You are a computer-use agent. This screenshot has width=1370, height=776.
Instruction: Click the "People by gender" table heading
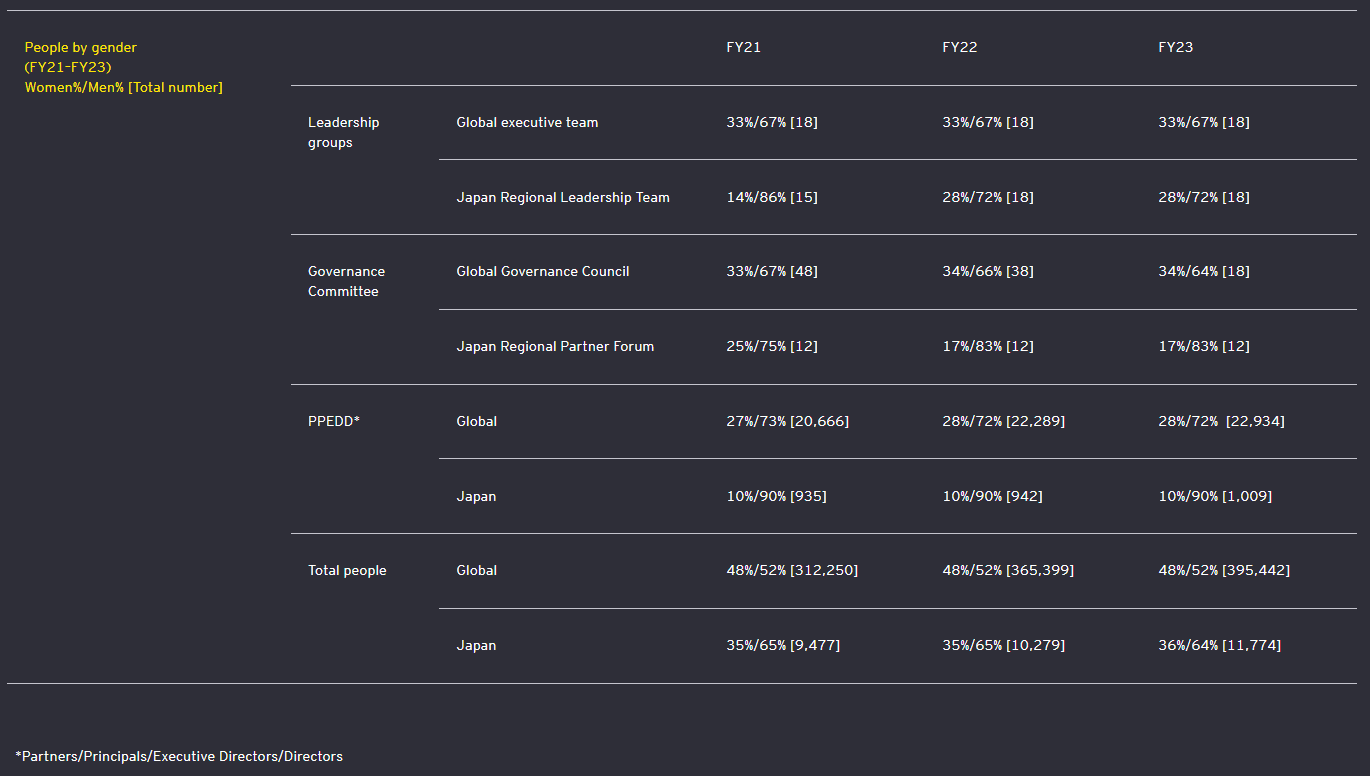pos(81,48)
